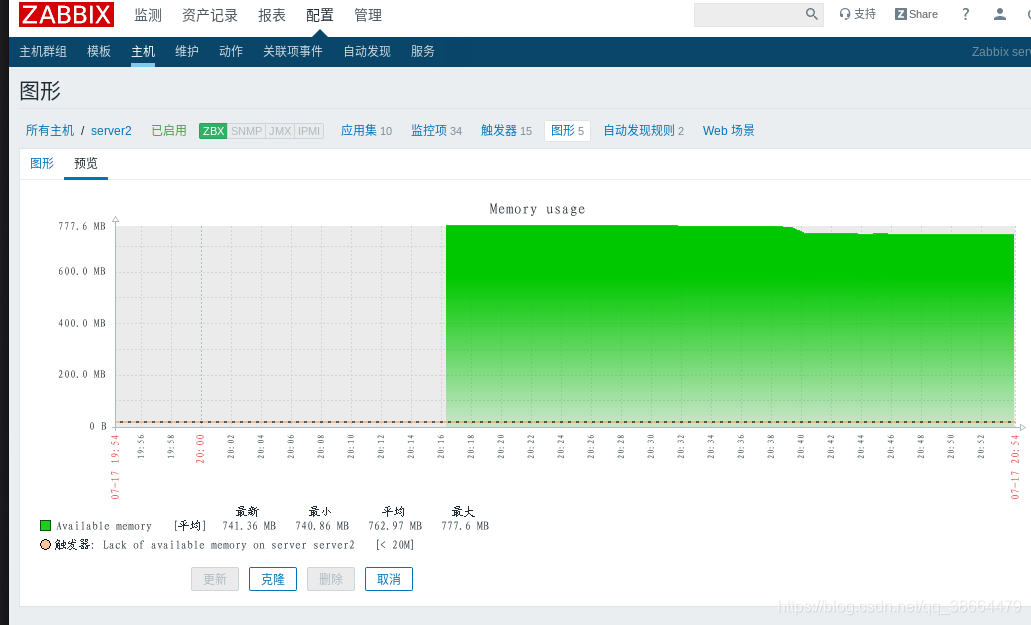Click orange trigger legend circle
1031x625 pixels.
45,544
